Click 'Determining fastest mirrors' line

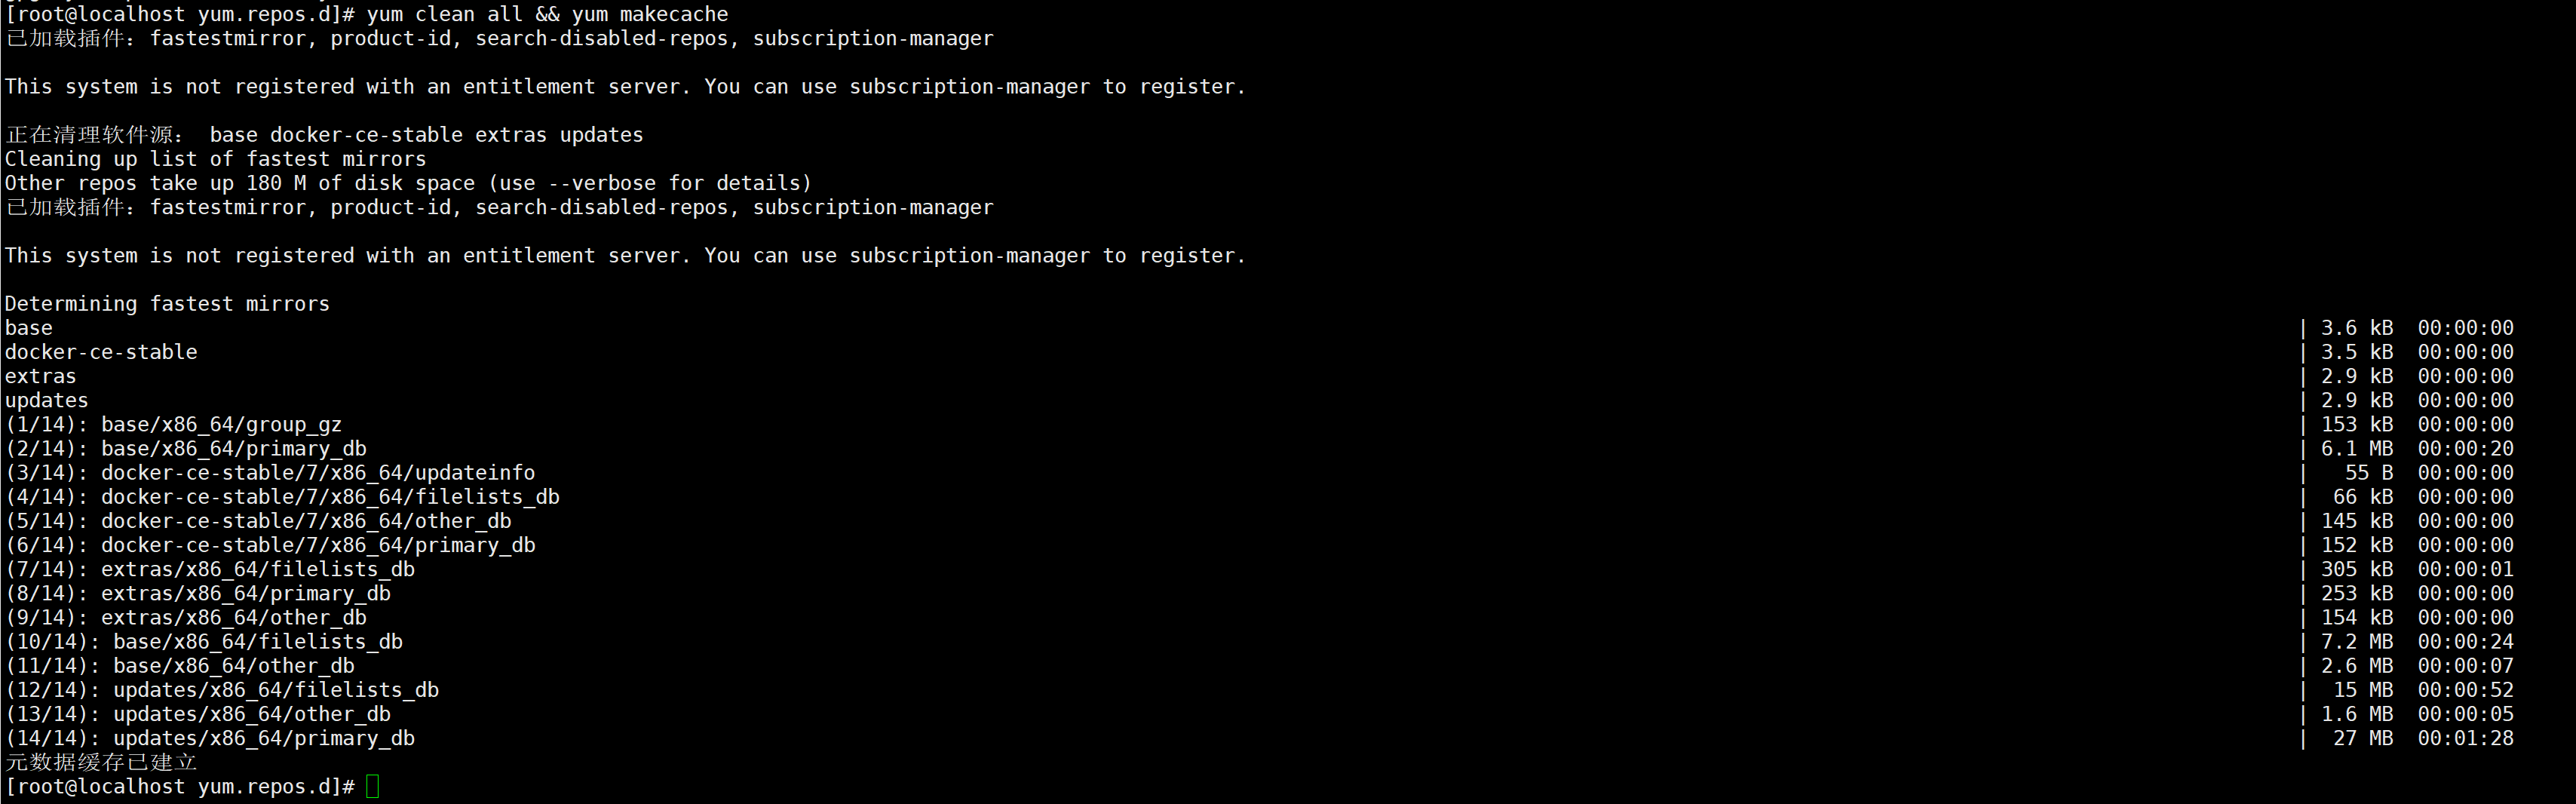click(167, 304)
